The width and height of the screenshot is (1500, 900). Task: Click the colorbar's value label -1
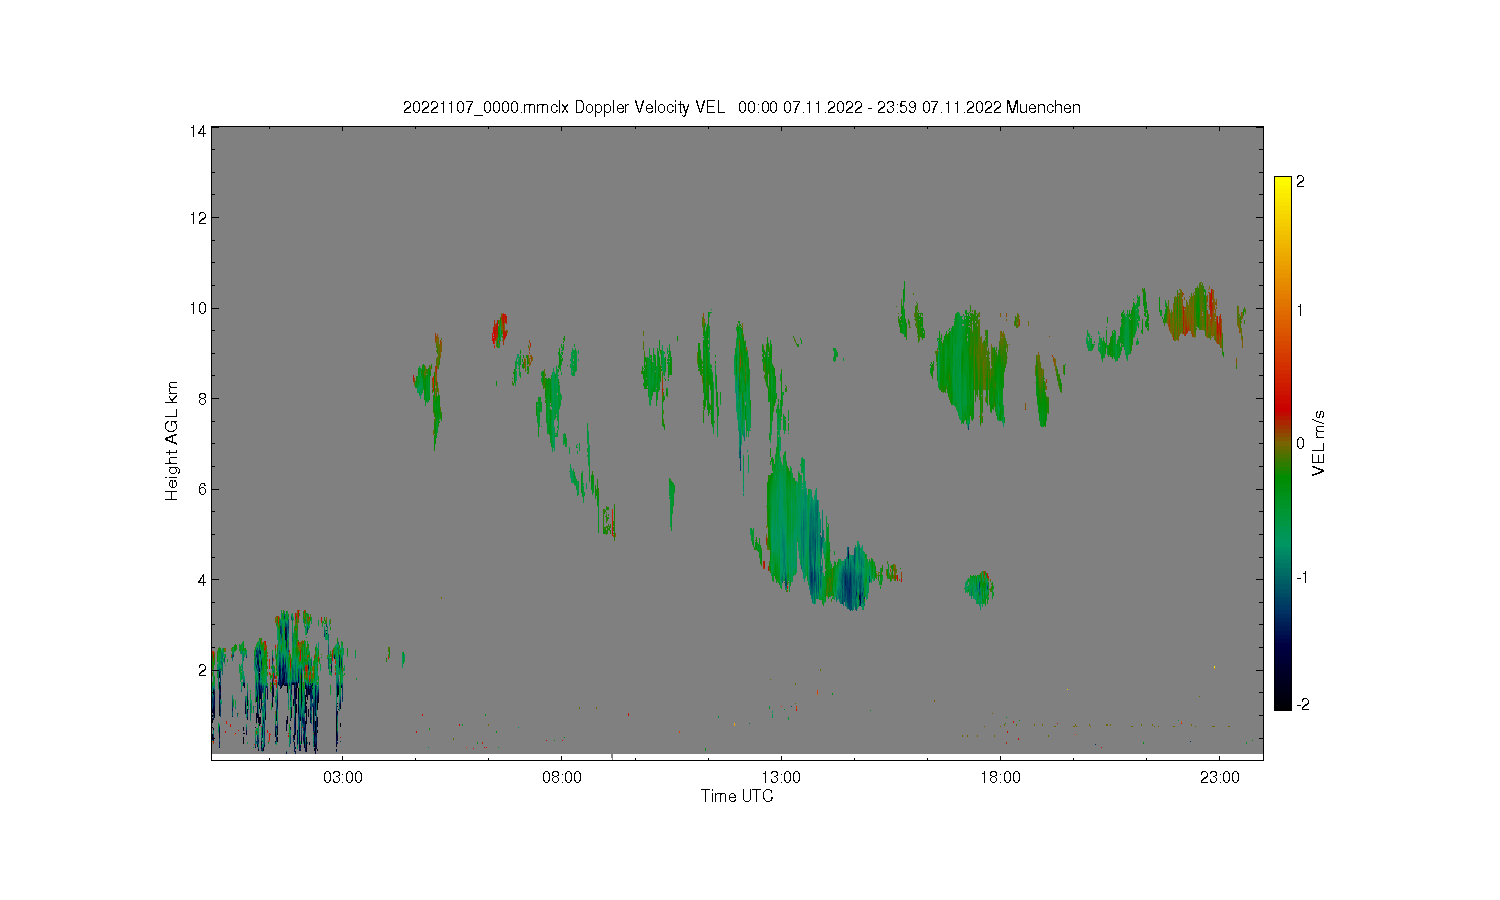1303,577
